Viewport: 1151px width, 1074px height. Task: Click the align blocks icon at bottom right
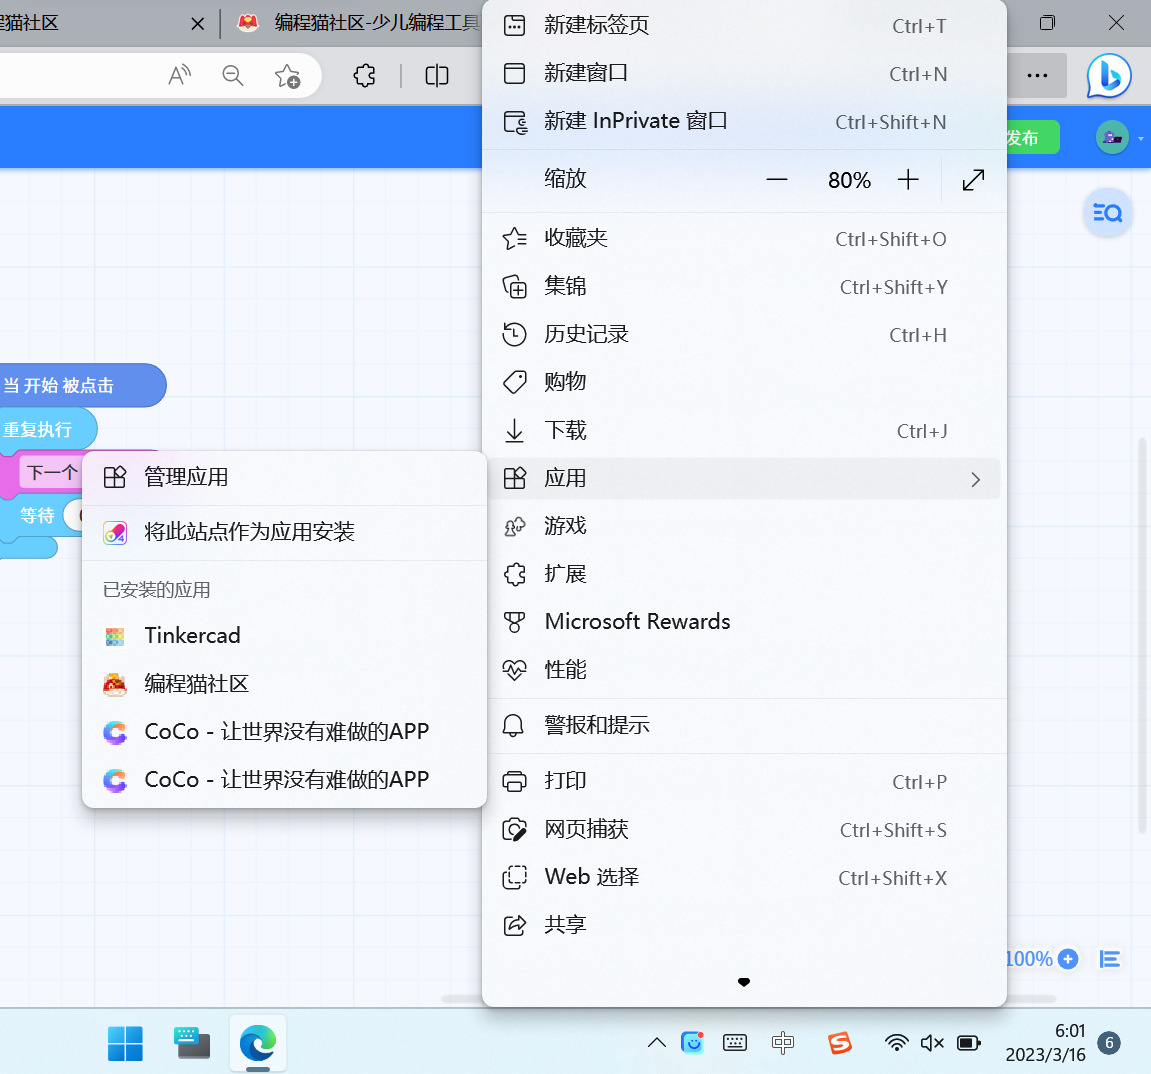pos(1109,959)
